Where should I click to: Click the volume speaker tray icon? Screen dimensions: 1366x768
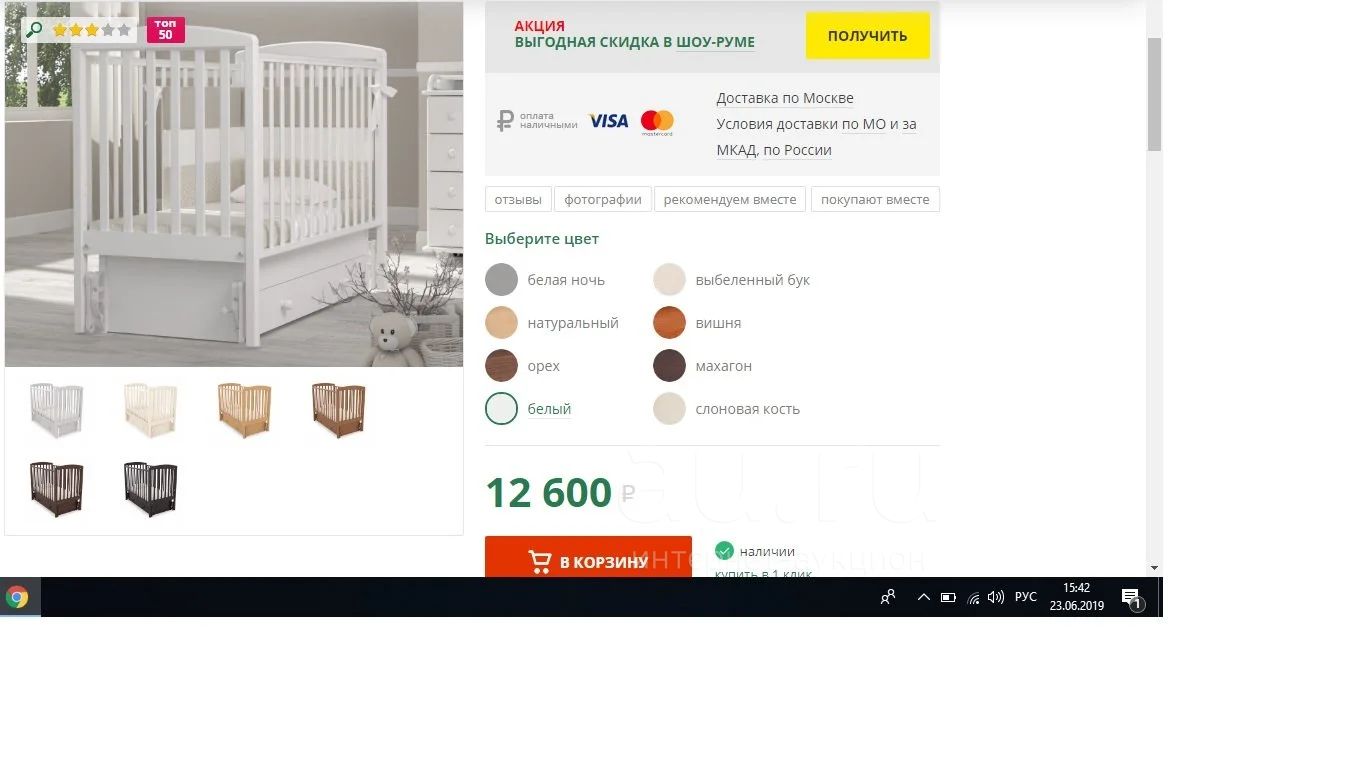tap(996, 597)
